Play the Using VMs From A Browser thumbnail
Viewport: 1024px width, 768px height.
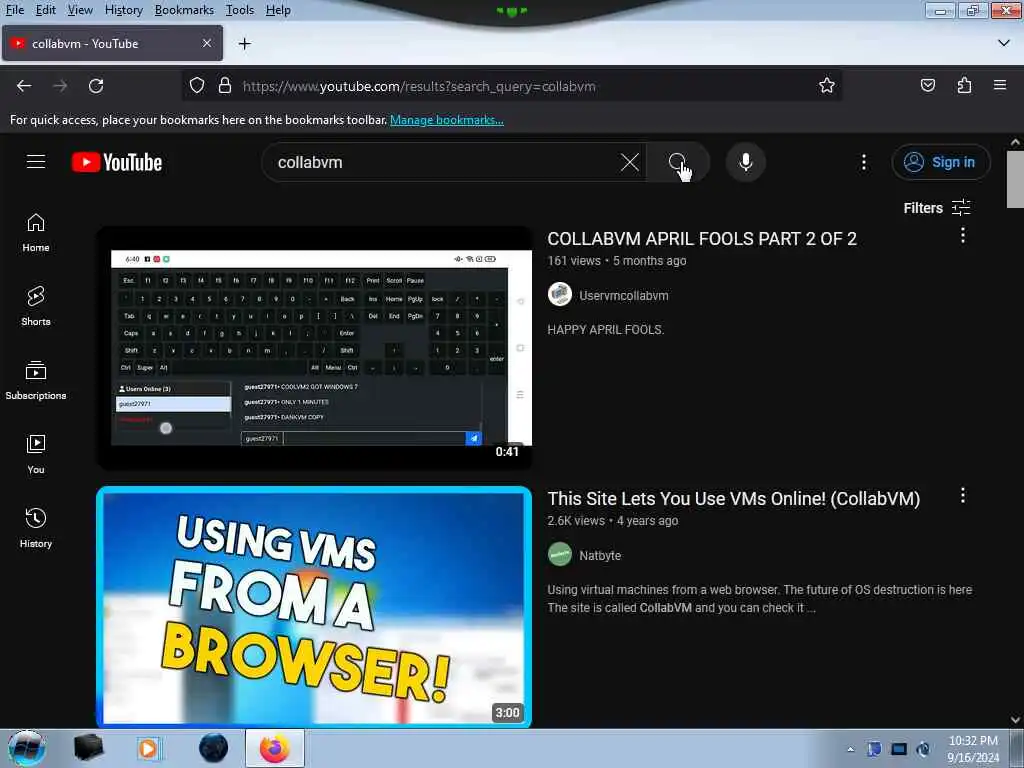pyautogui.click(x=314, y=607)
